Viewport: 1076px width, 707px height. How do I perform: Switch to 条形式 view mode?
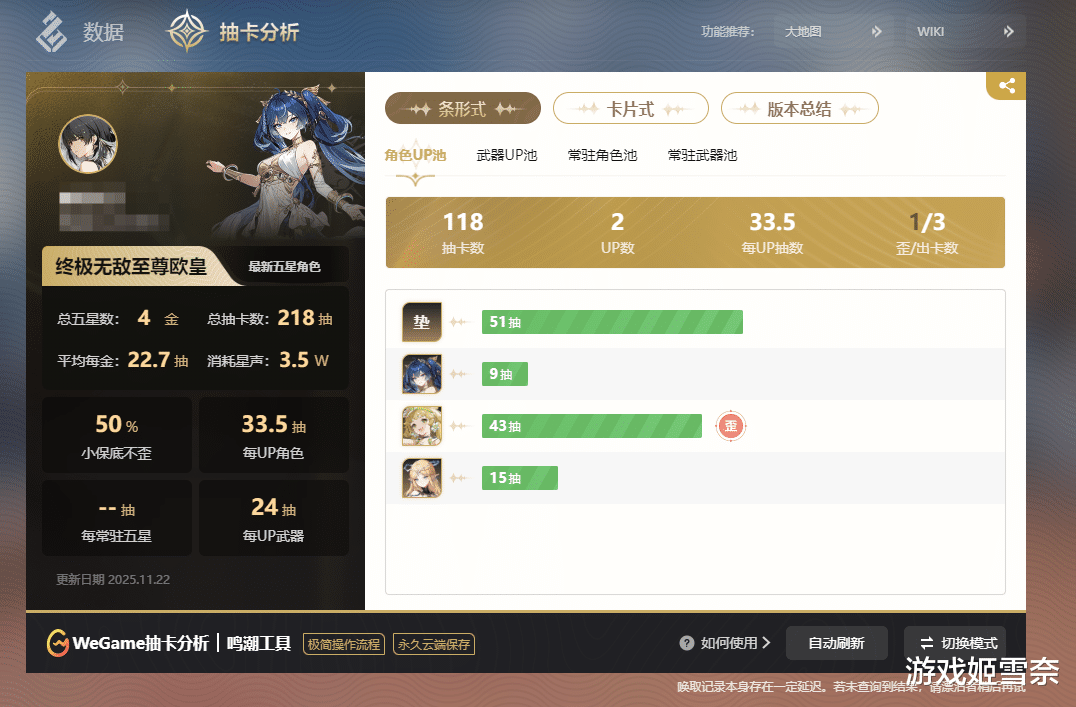tap(463, 108)
